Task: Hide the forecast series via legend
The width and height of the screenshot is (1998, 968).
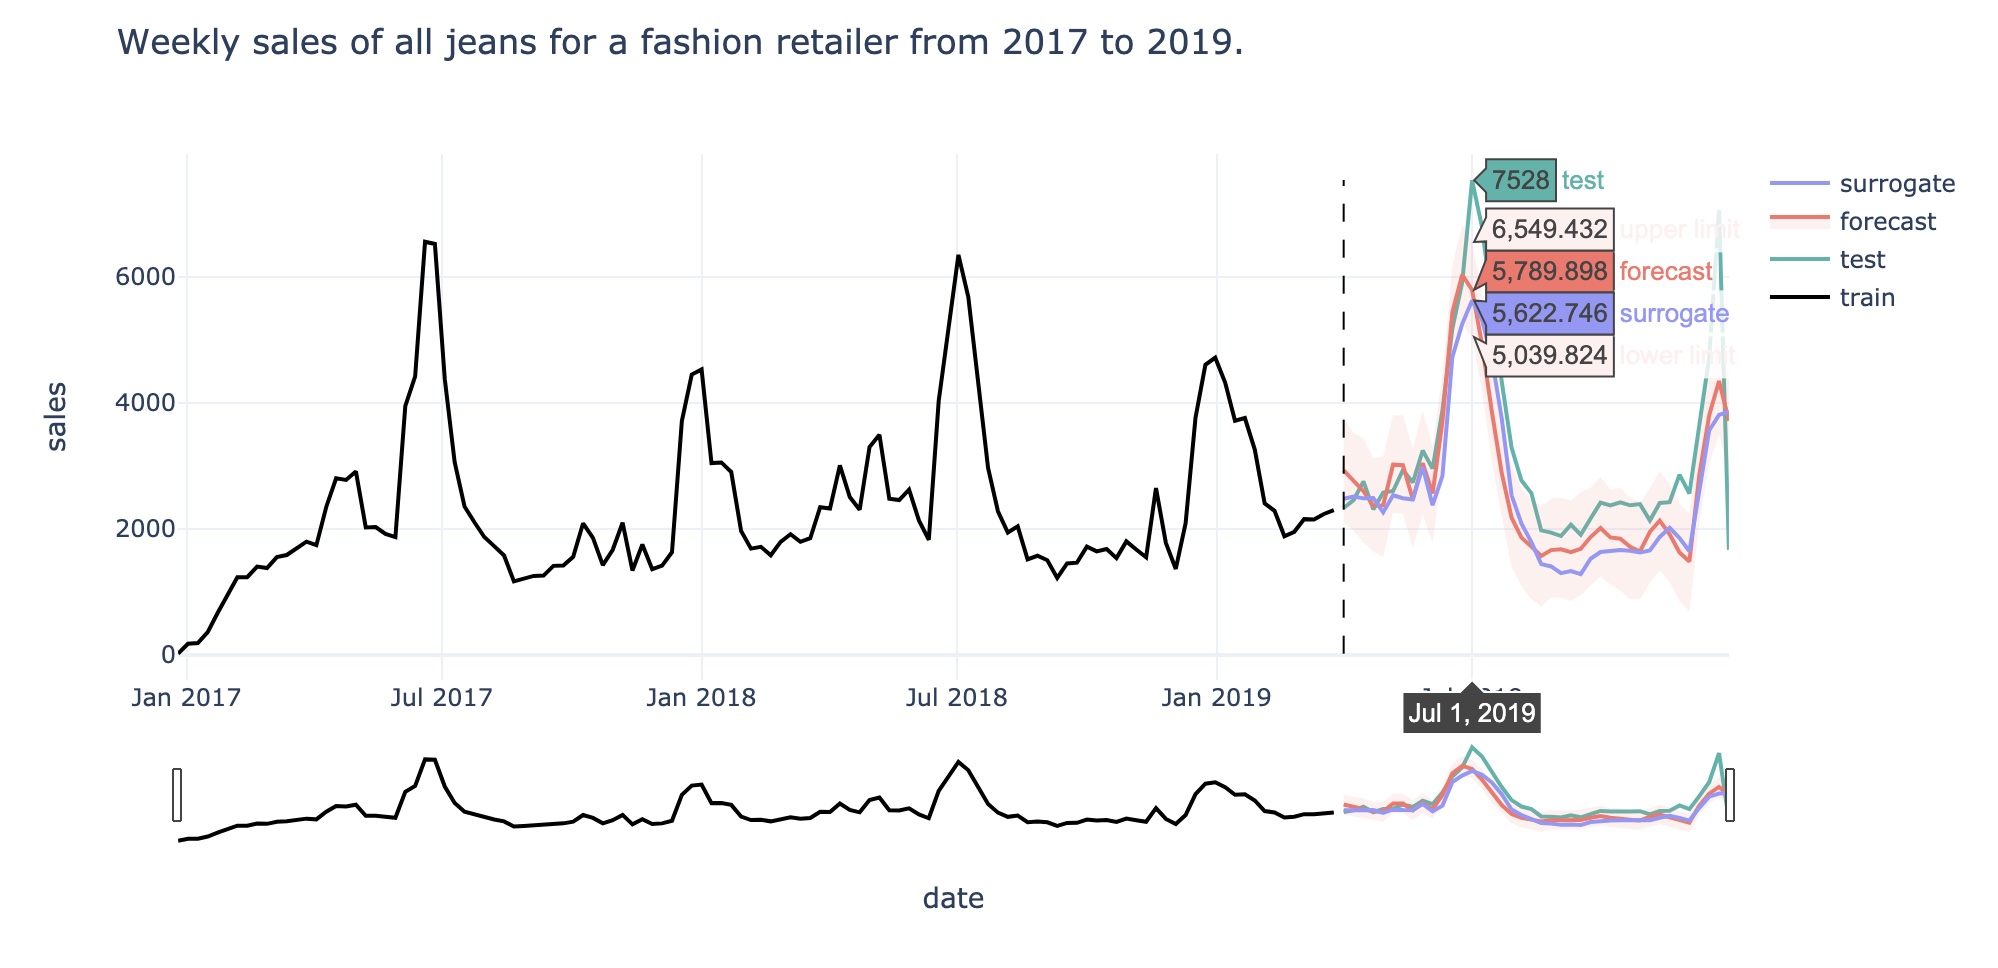Action: click(1887, 222)
